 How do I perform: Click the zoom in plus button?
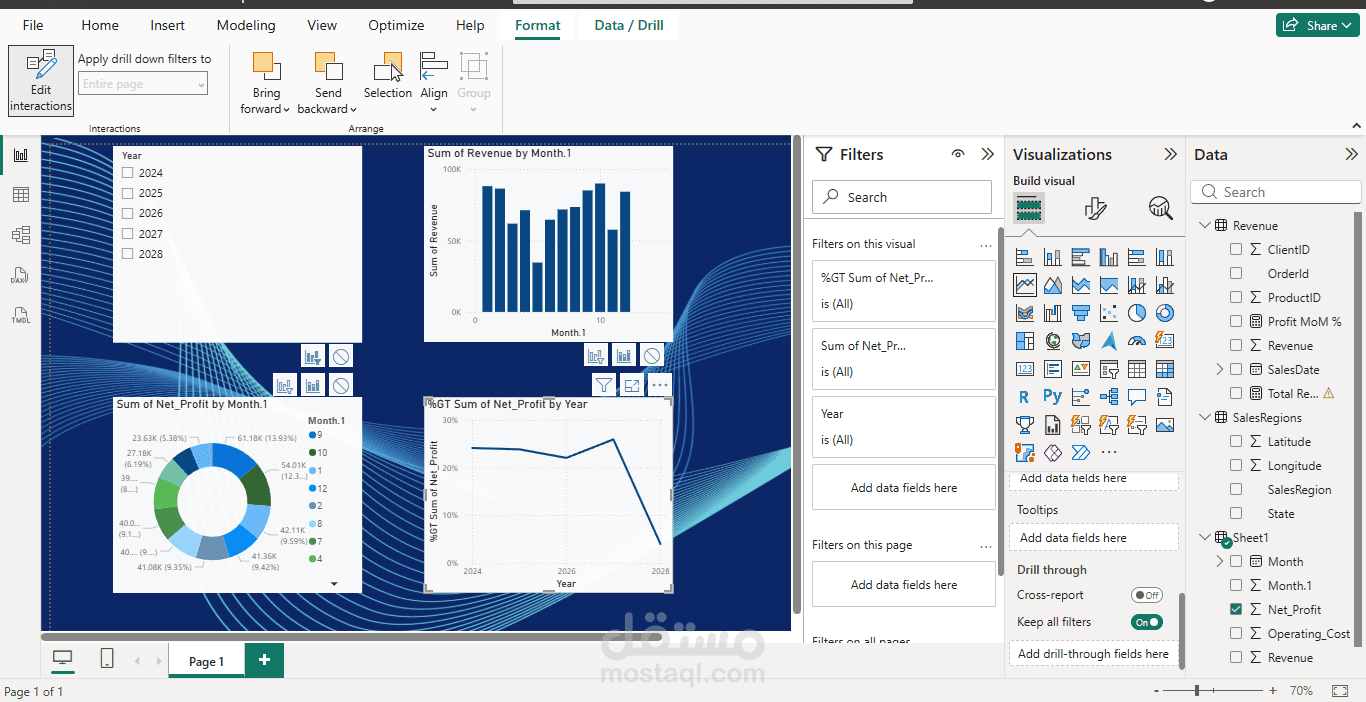pos(1272,691)
